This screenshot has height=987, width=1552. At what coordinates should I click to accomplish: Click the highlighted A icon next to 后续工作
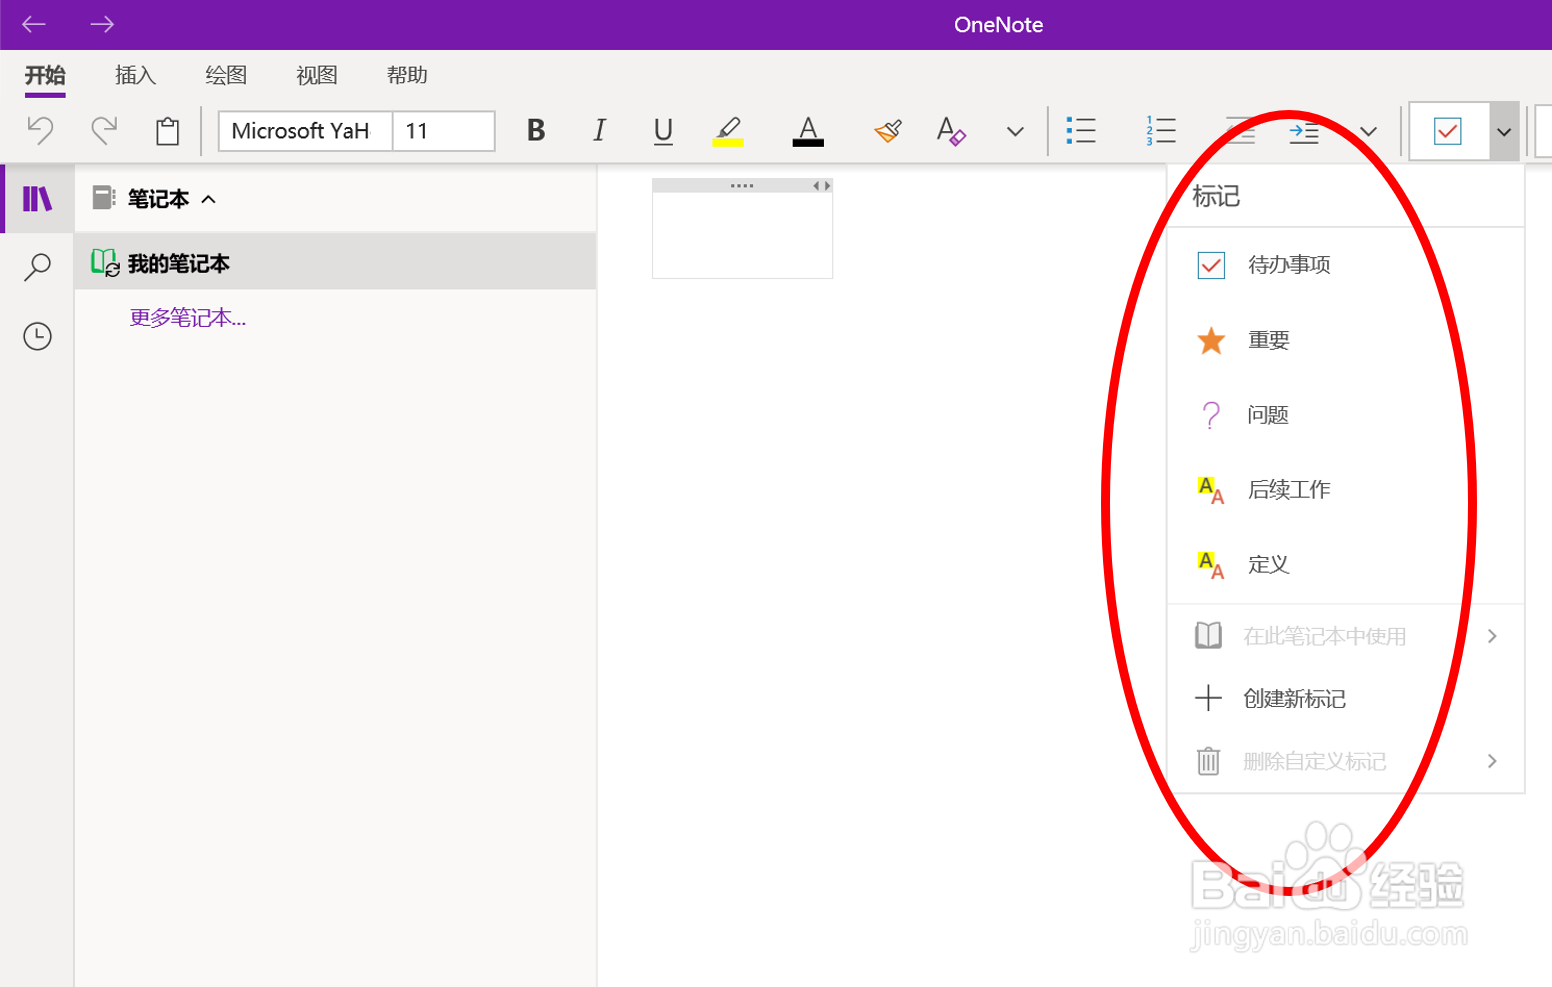coord(1211,490)
